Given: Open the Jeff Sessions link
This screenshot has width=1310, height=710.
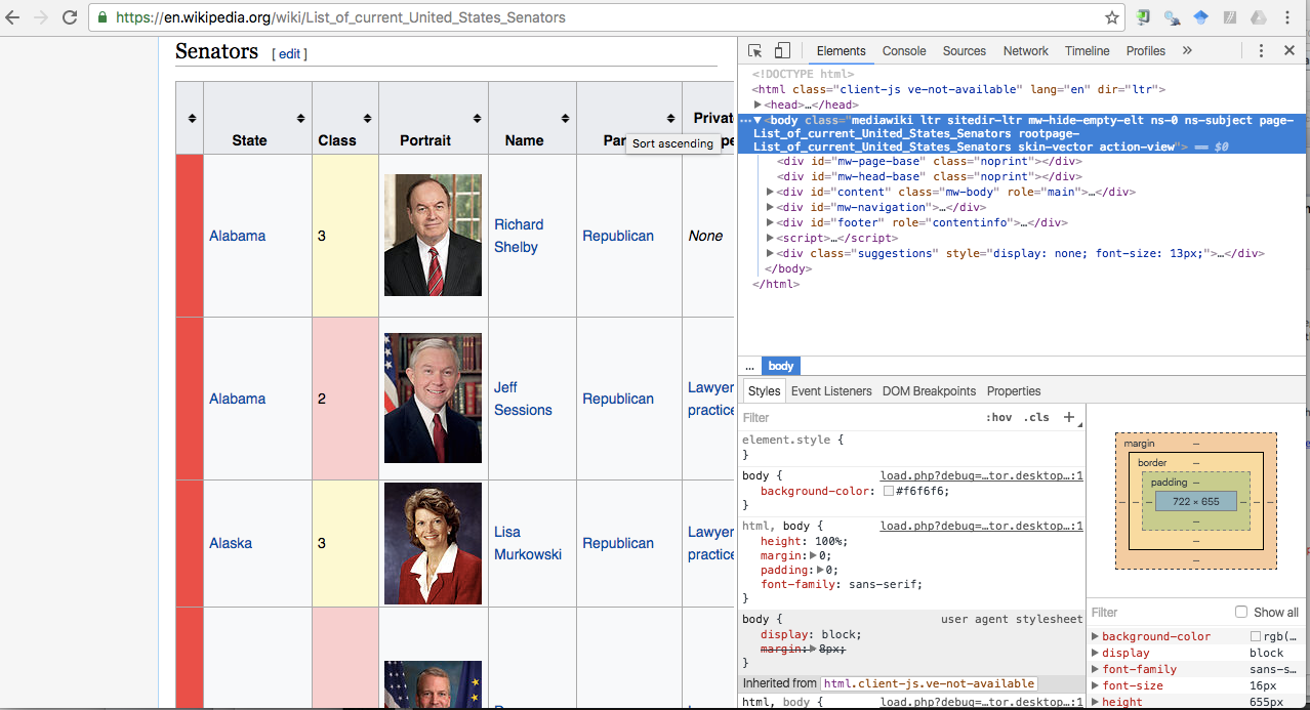Looking at the screenshot, I should coord(523,399).
